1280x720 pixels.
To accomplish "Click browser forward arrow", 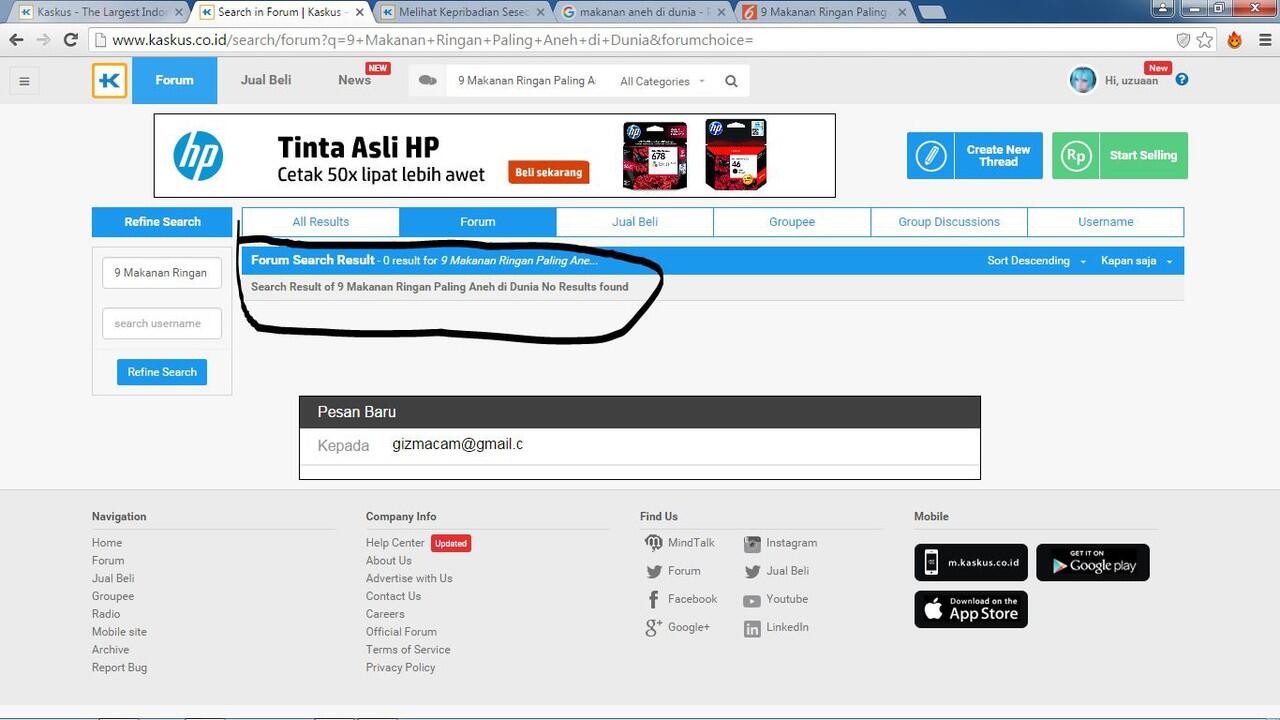I will point(43,40).
